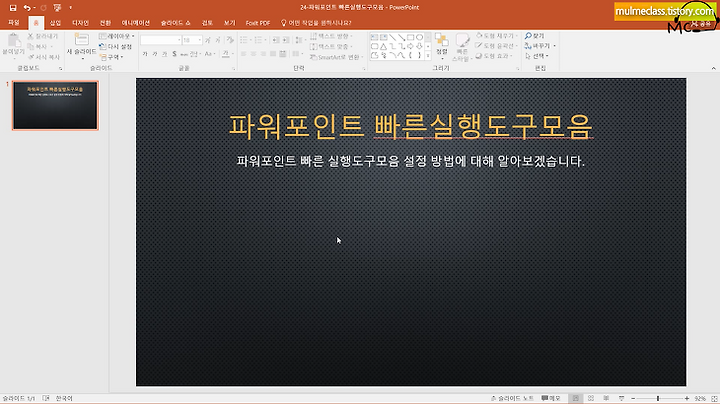The width and height of the screenshot is (720, 404).
Task: Select the rectangle shape in shapes gallery
Action: coord(411,37)
